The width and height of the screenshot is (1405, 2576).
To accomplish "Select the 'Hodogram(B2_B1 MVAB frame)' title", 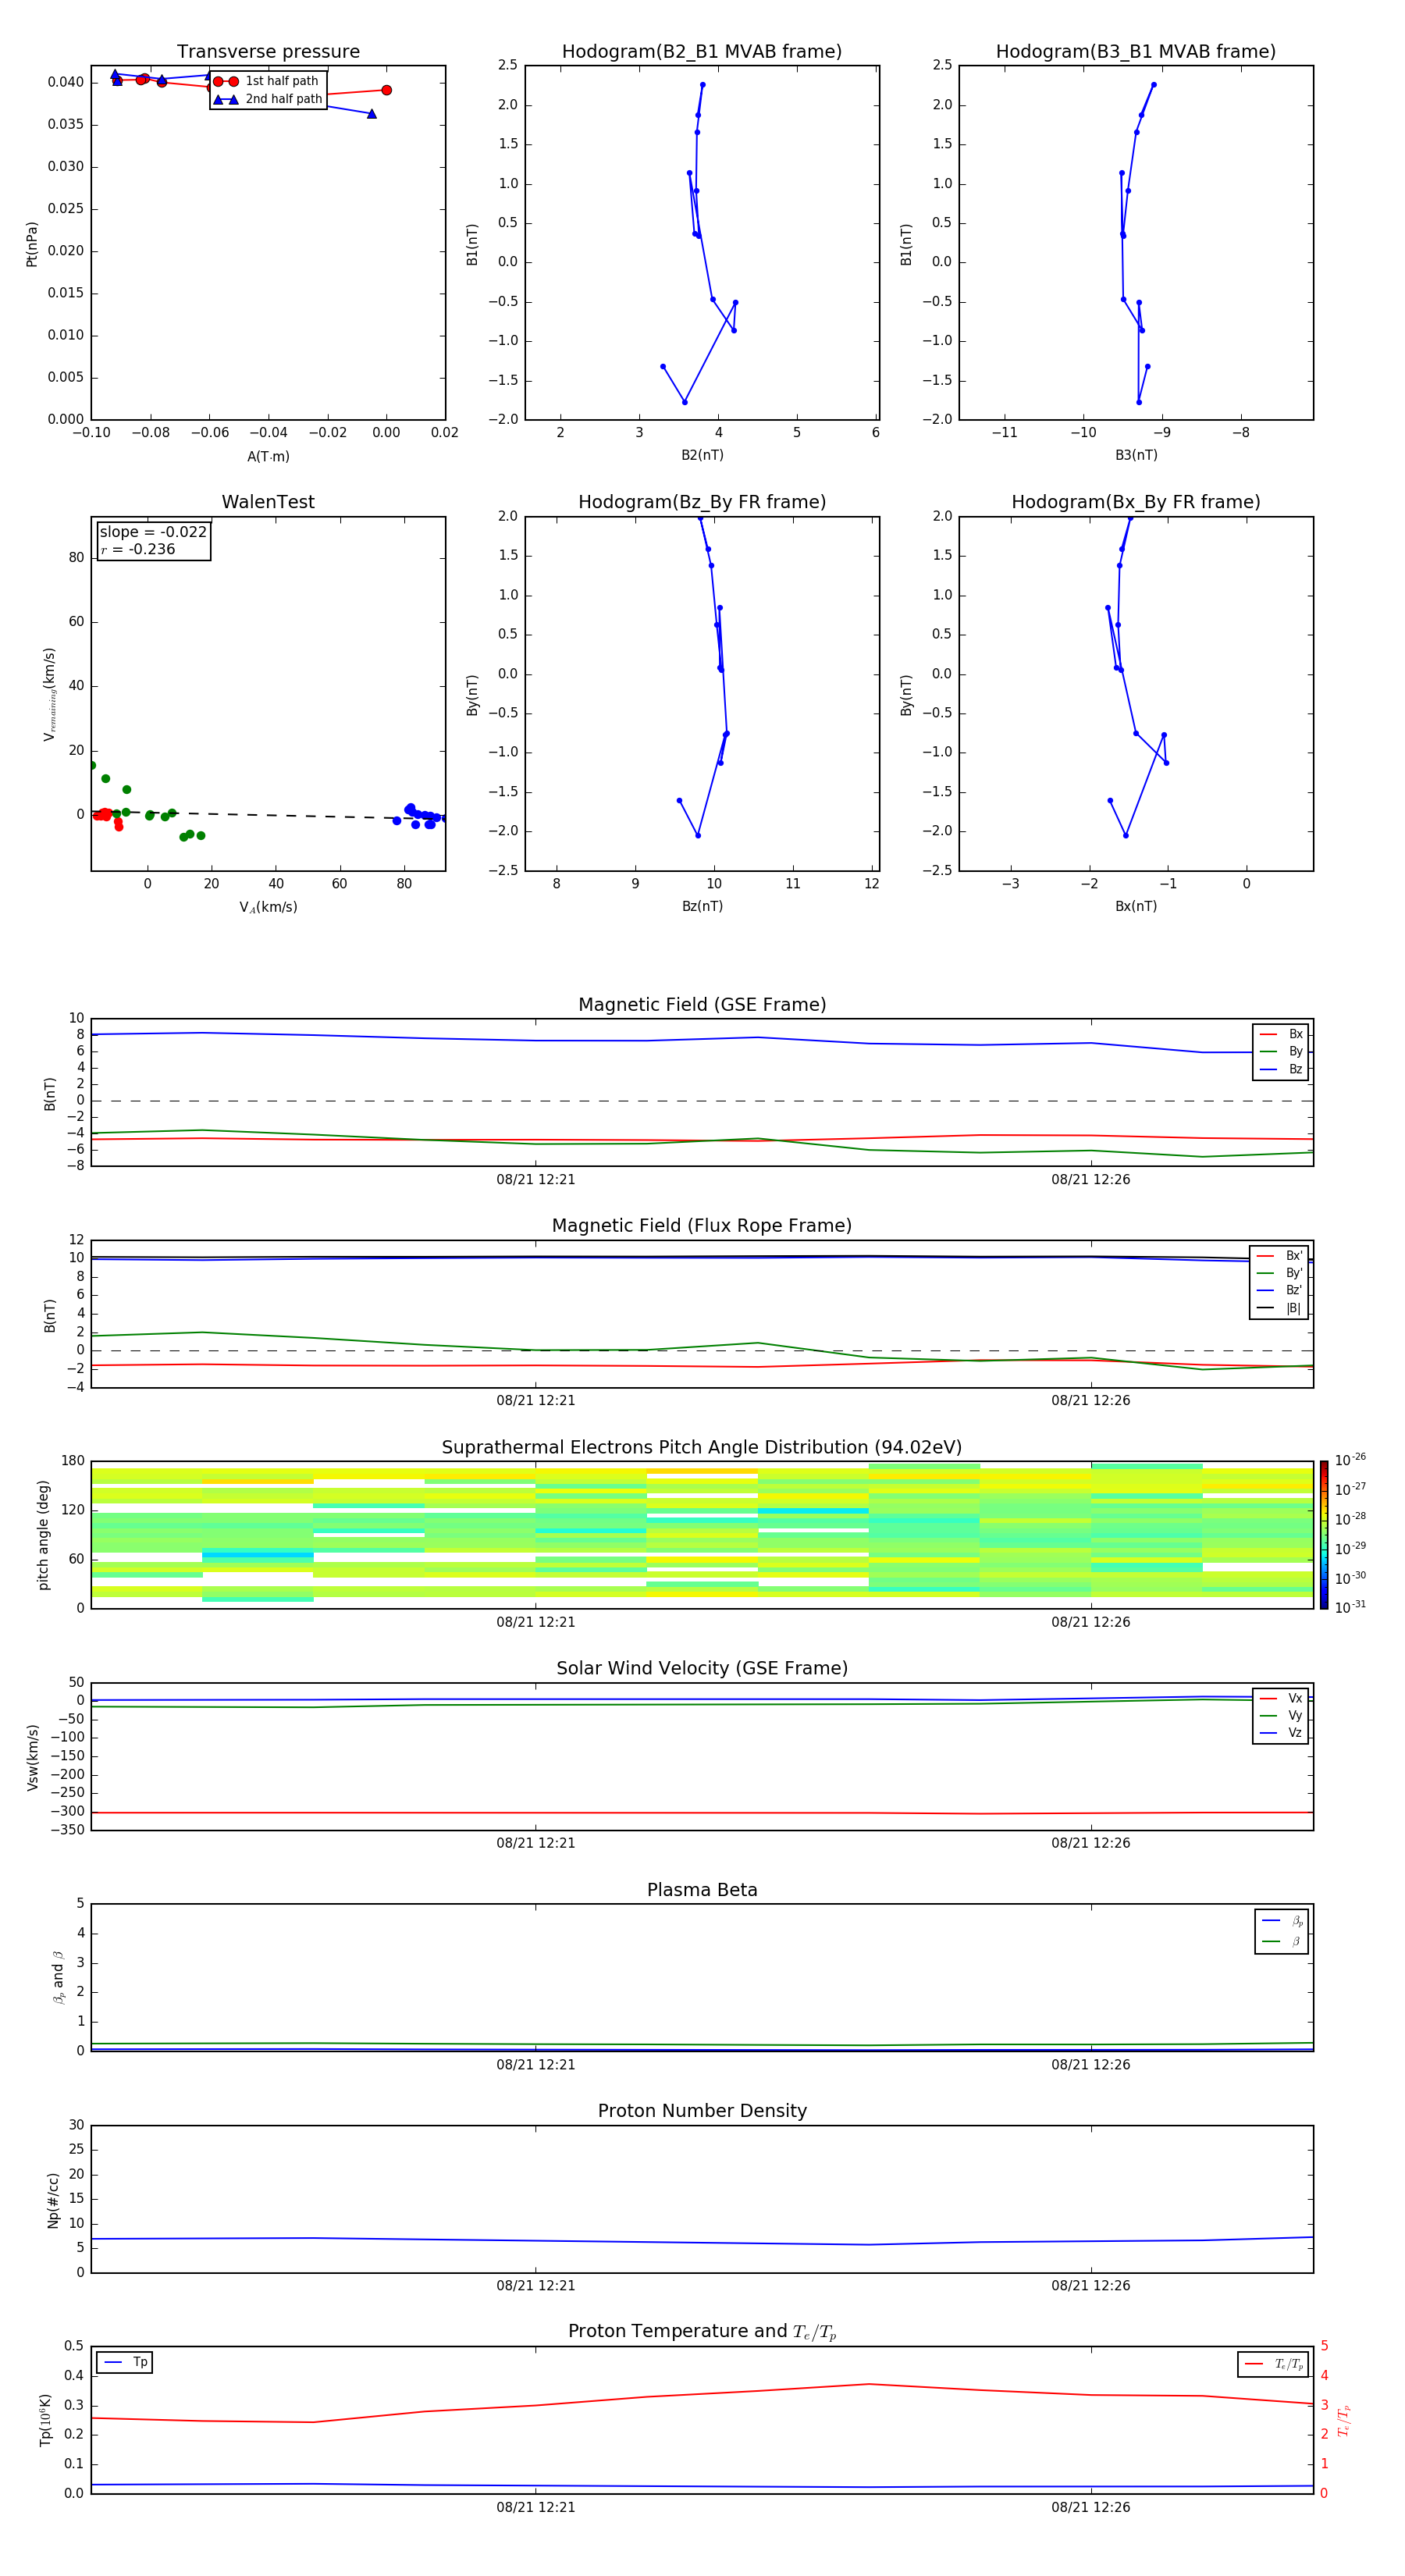I will [702, 52].
